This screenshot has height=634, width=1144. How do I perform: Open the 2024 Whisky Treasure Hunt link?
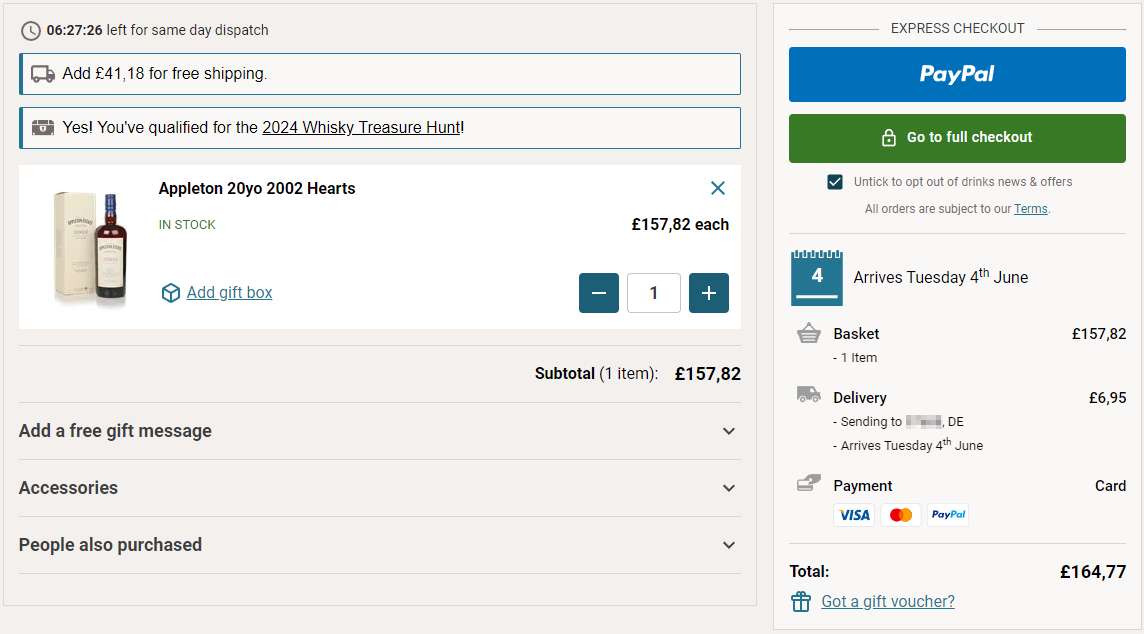[361, 128]
